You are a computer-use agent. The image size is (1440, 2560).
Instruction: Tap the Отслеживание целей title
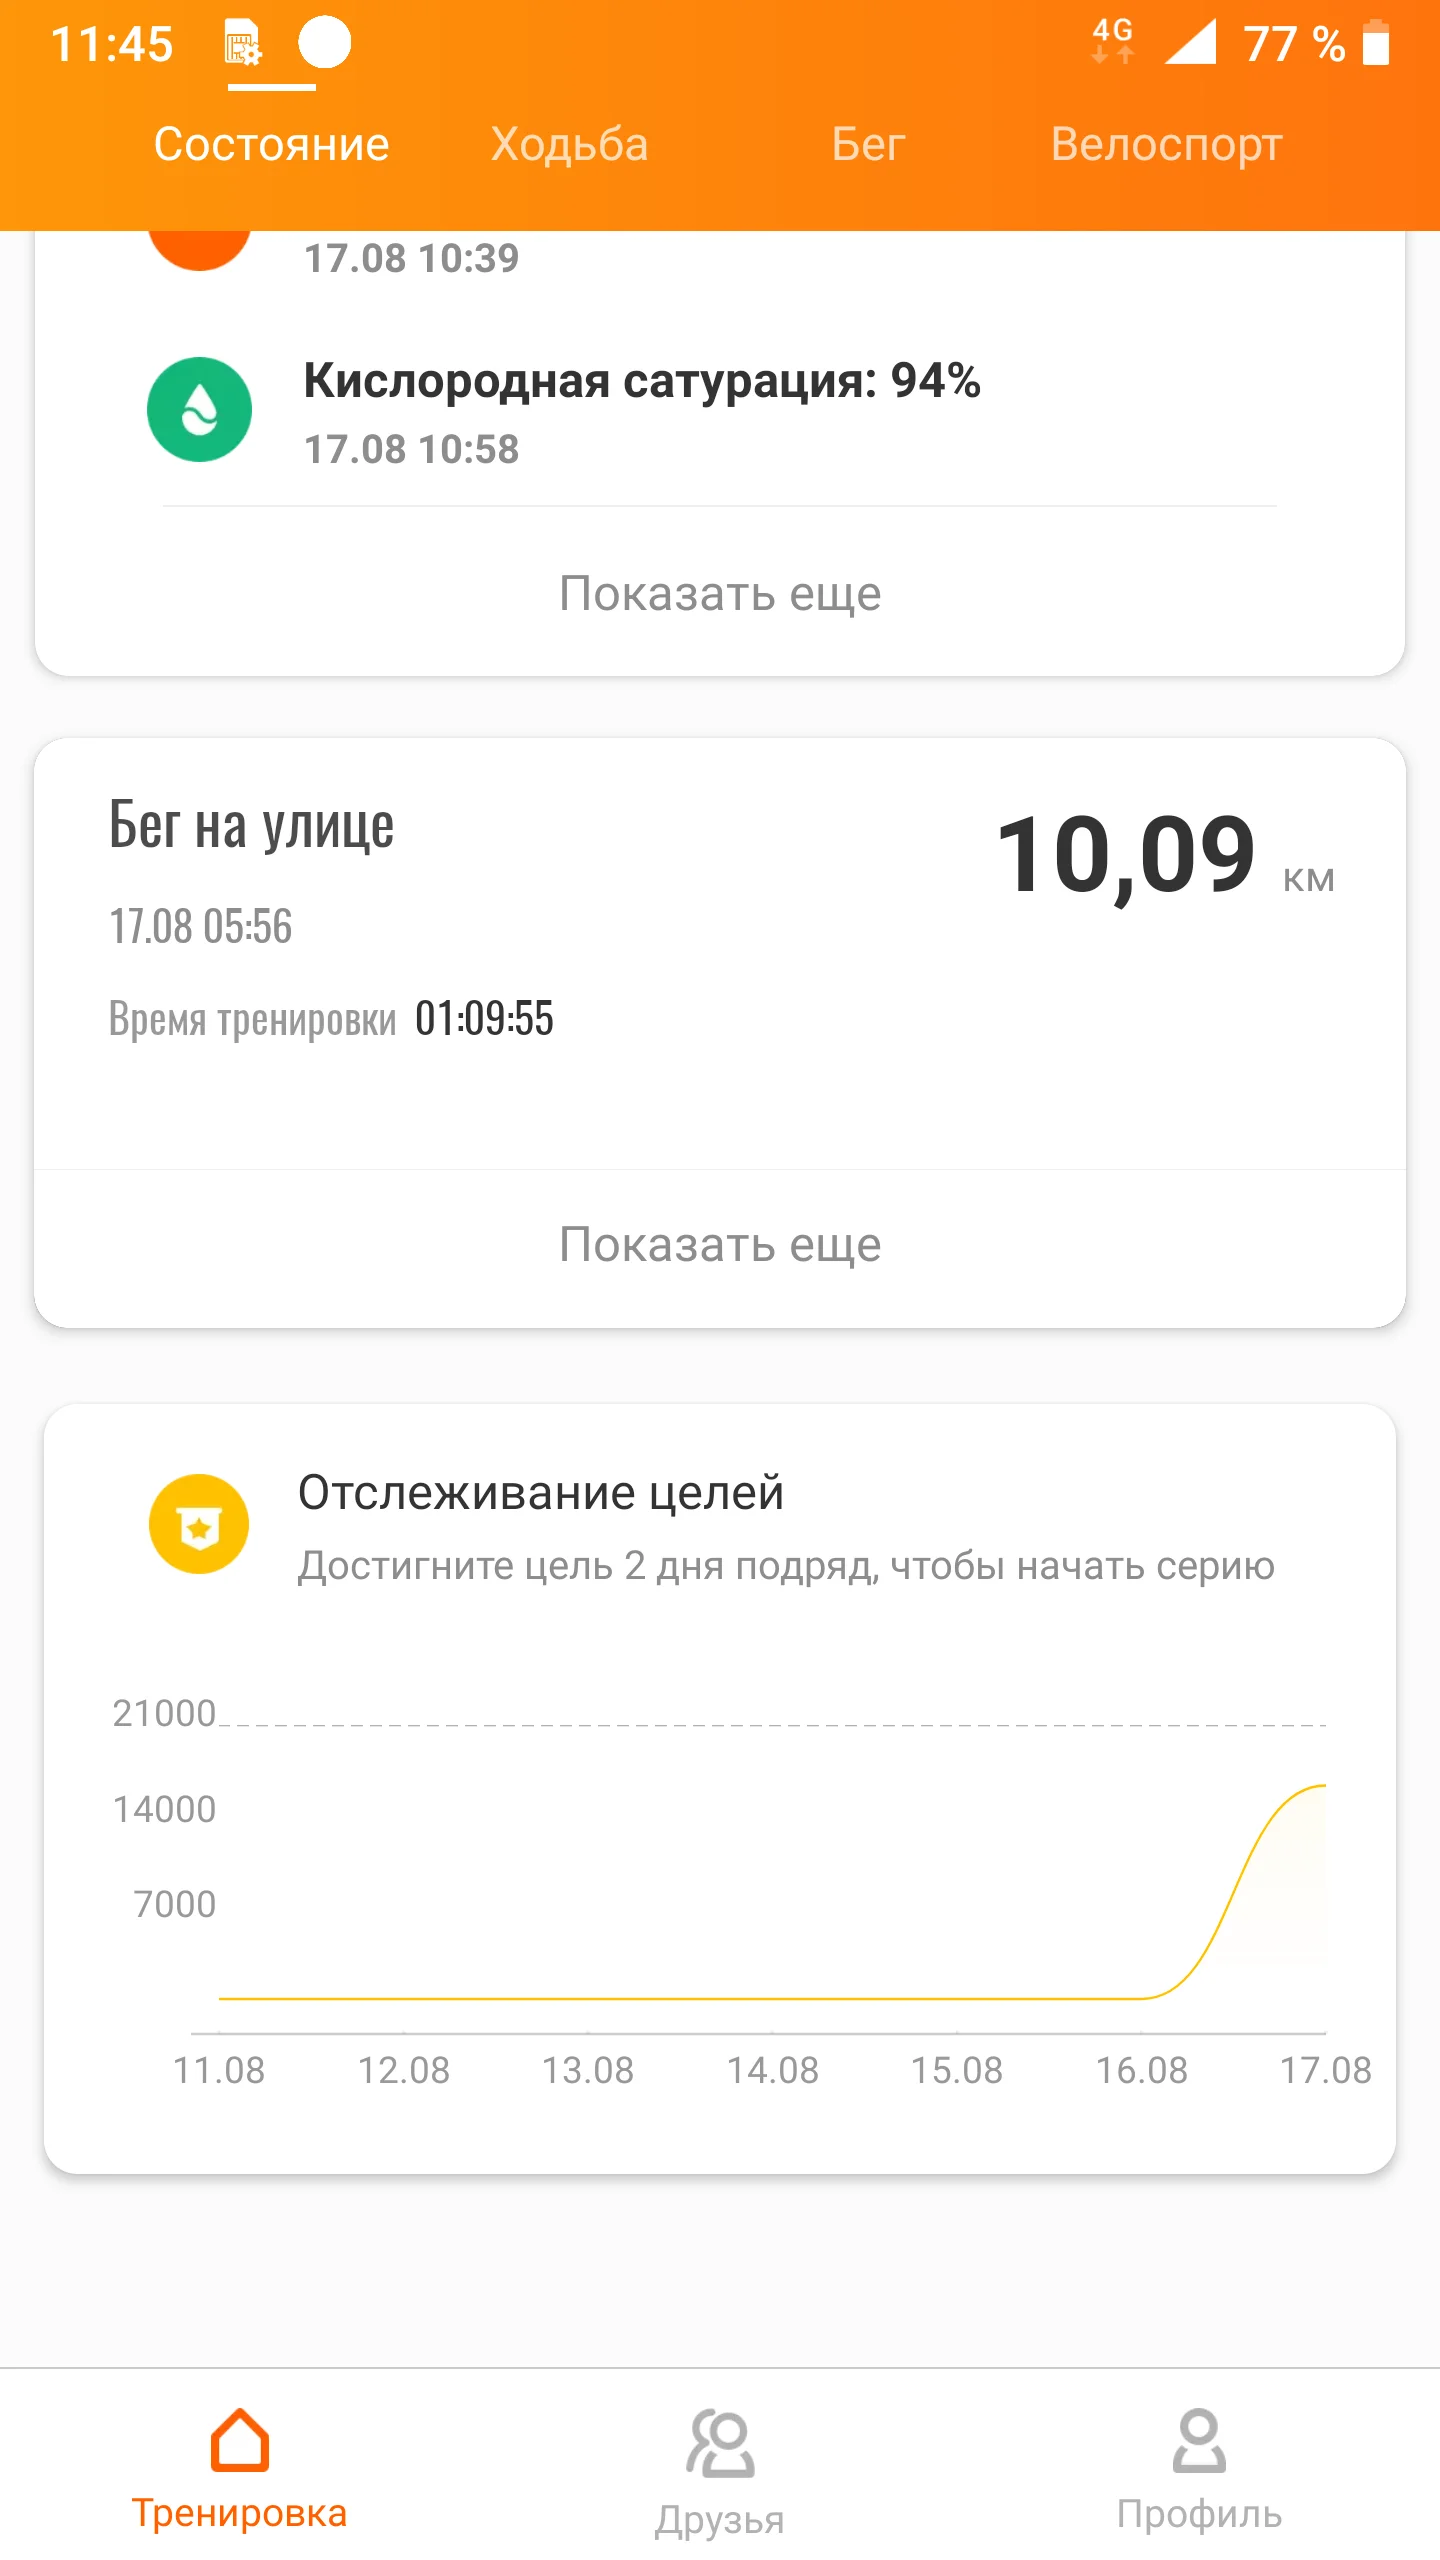(x=540, y=1493)
